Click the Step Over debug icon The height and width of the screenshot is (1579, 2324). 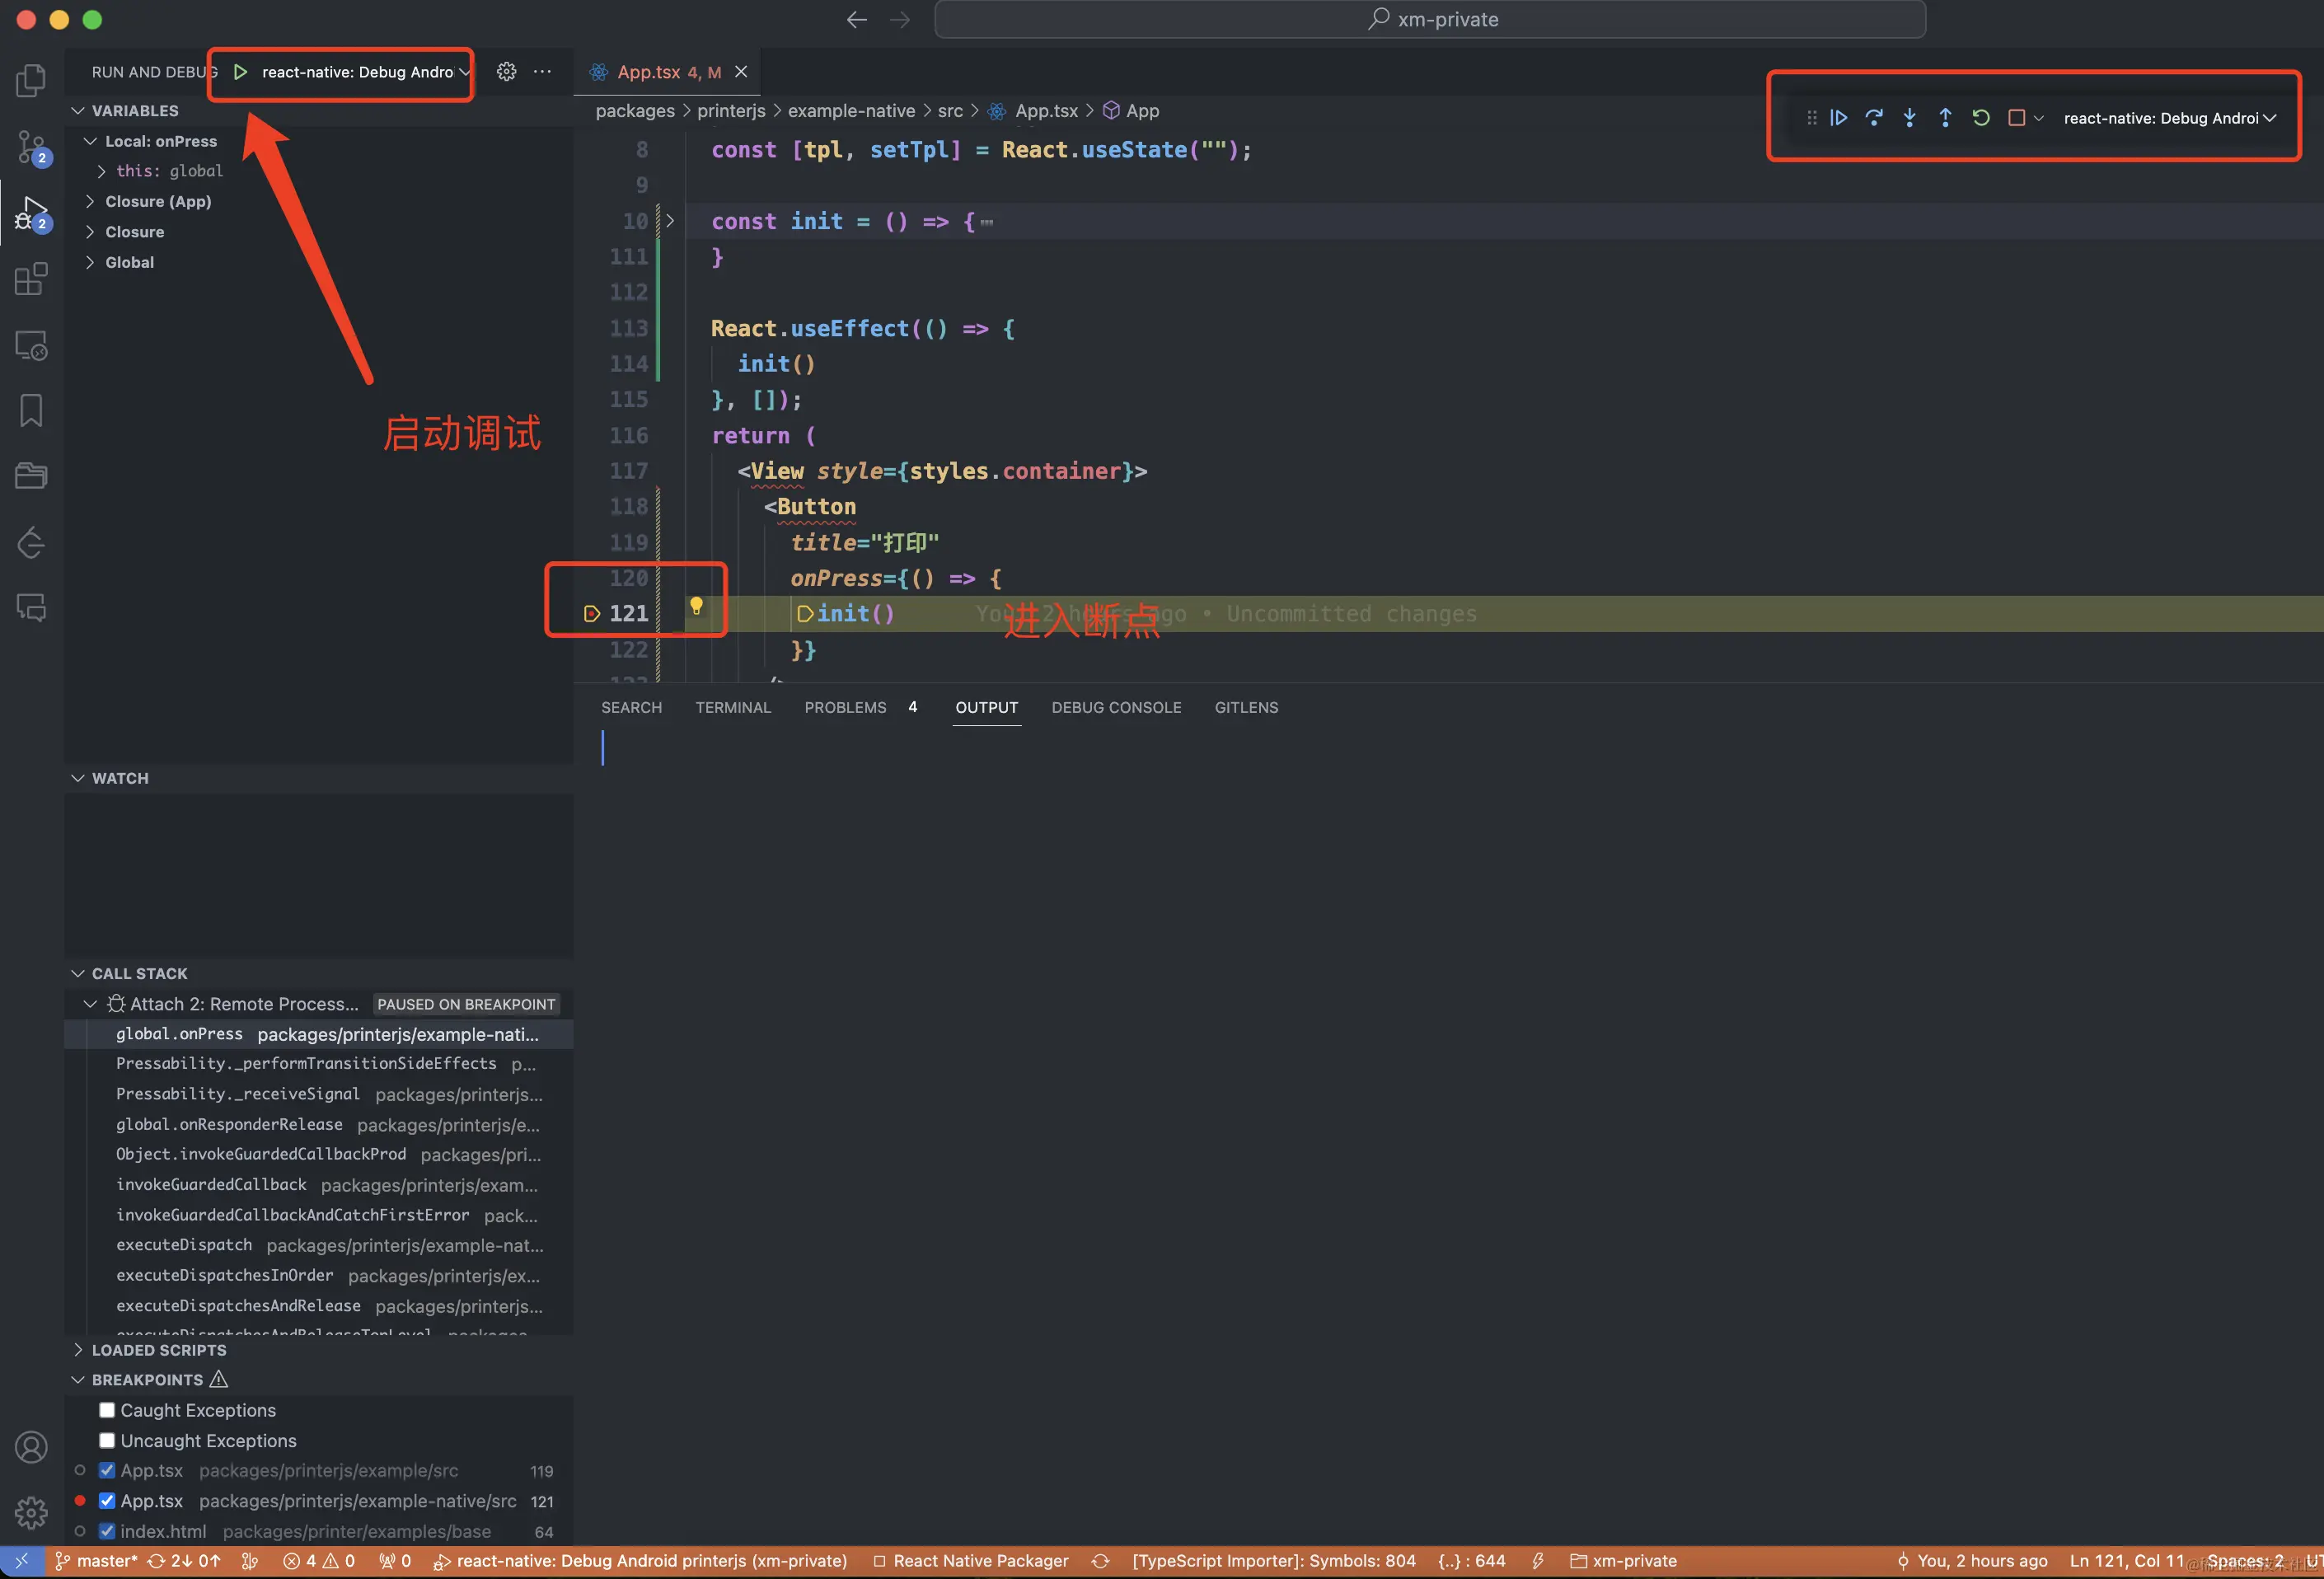tap(1874, 118)
